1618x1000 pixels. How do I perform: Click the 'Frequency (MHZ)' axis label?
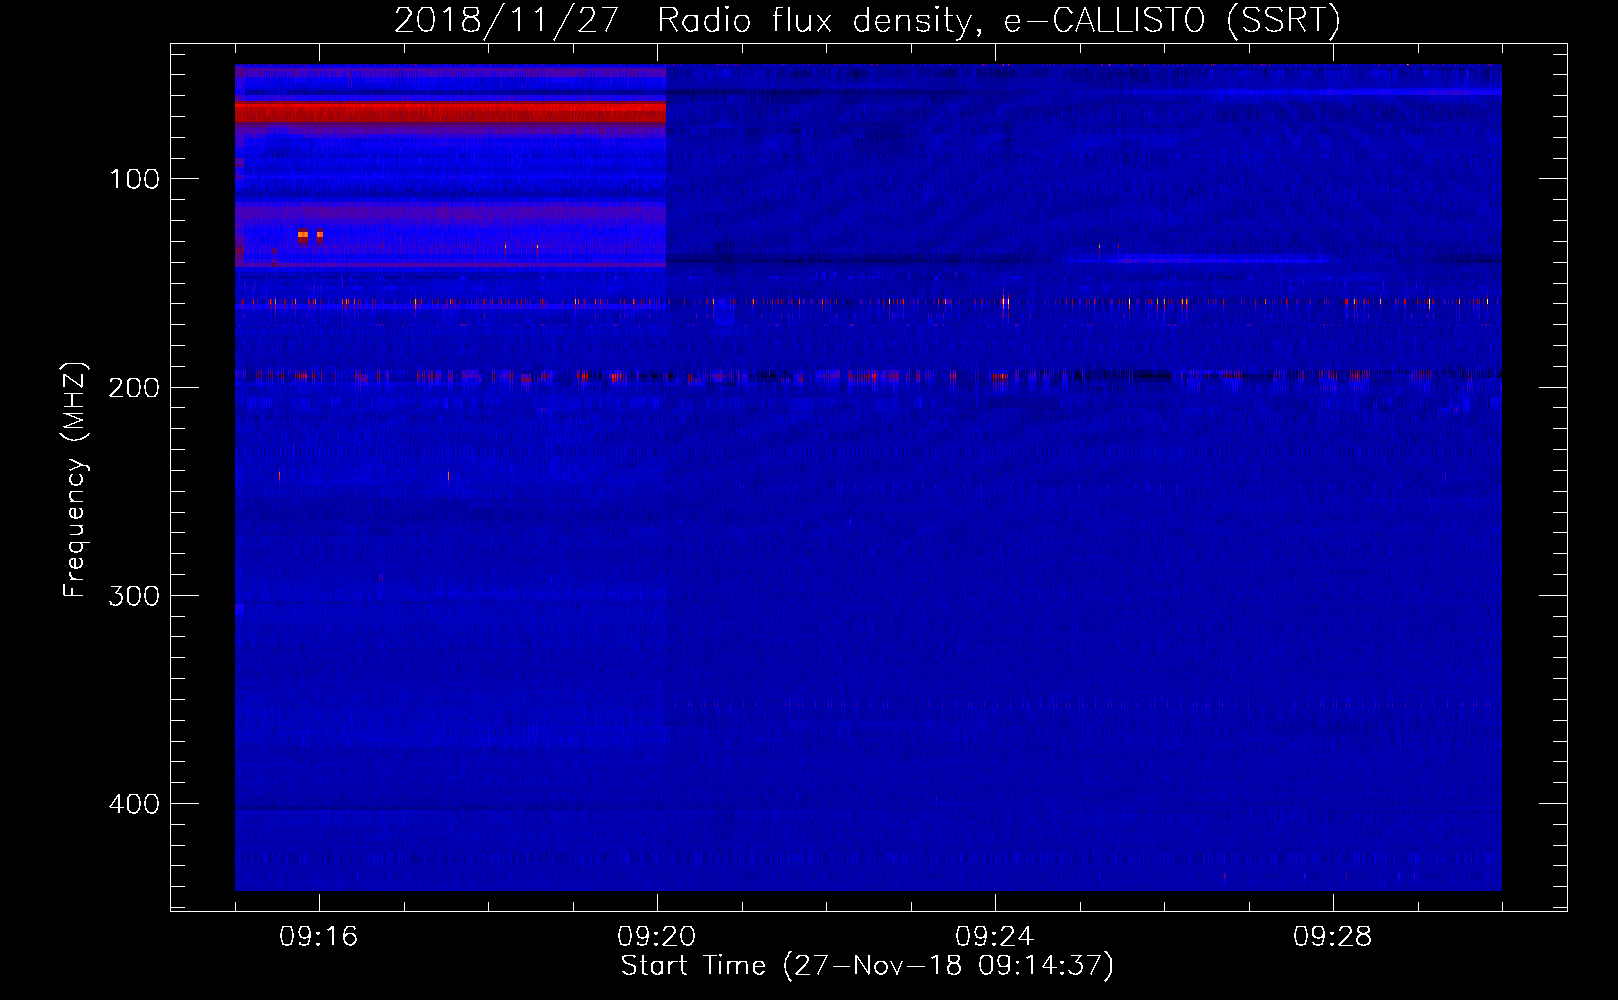75,480
